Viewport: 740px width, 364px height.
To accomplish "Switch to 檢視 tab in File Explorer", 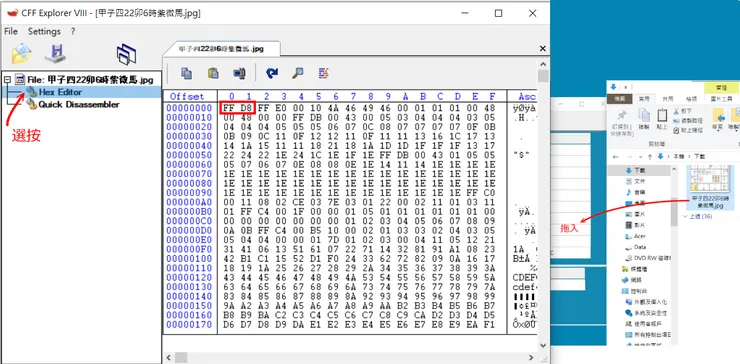I will pos(691,99).
